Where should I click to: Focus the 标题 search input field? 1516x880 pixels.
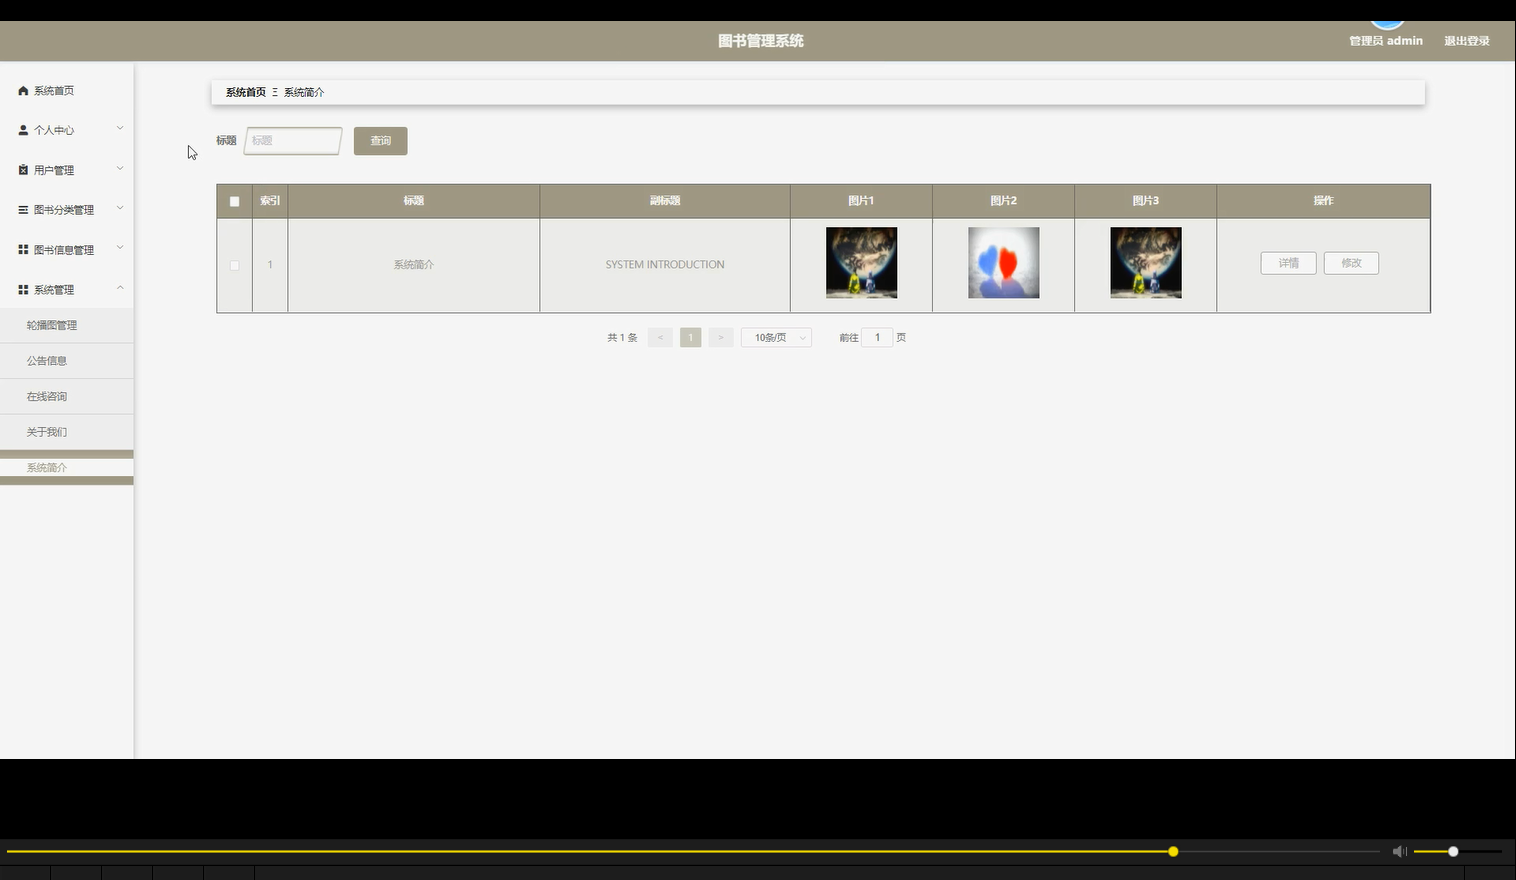click(293, 141)
